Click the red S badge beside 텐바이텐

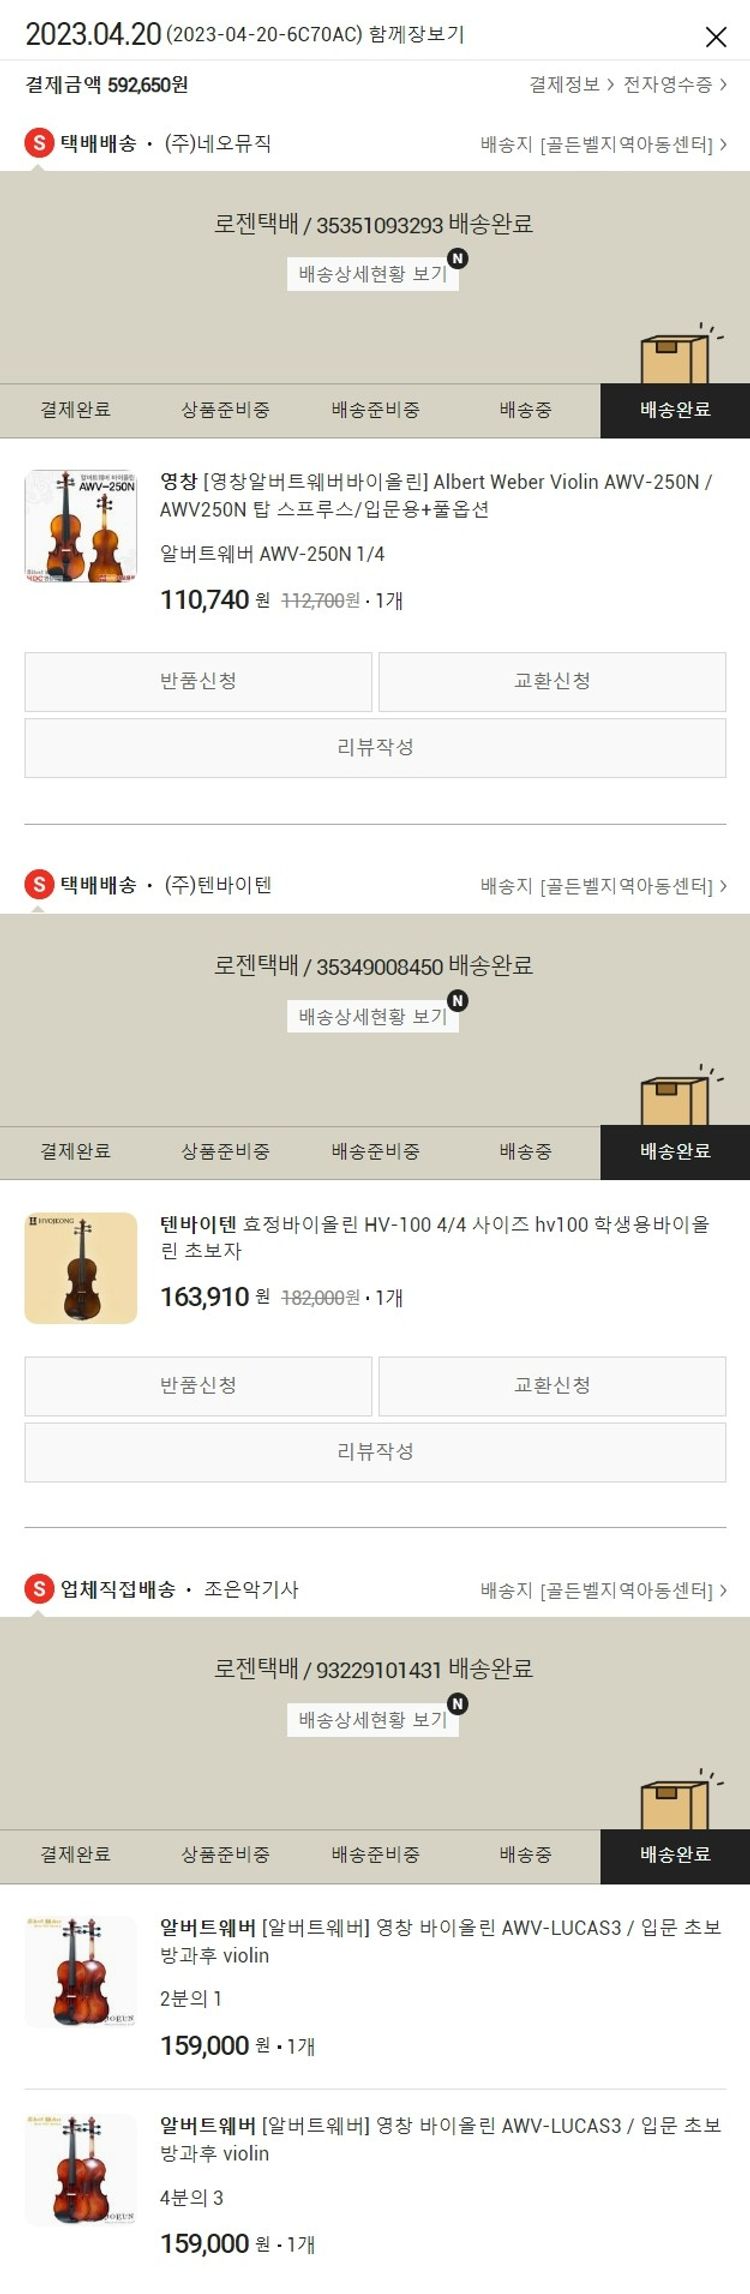(39, 884)
